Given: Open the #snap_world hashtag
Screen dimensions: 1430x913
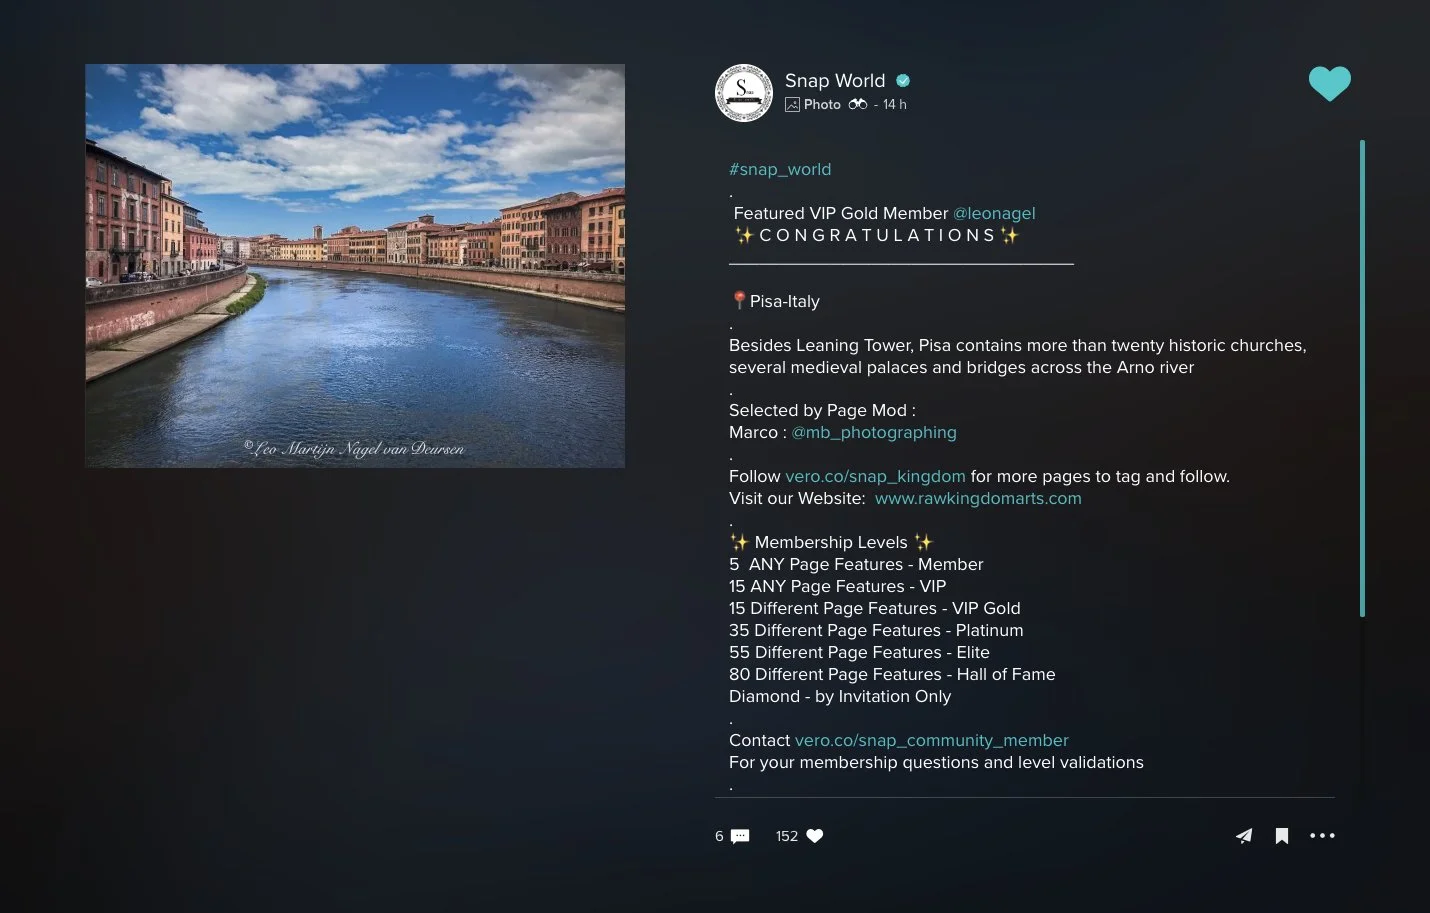Looking at the screenshot, I should coord(780,169).
